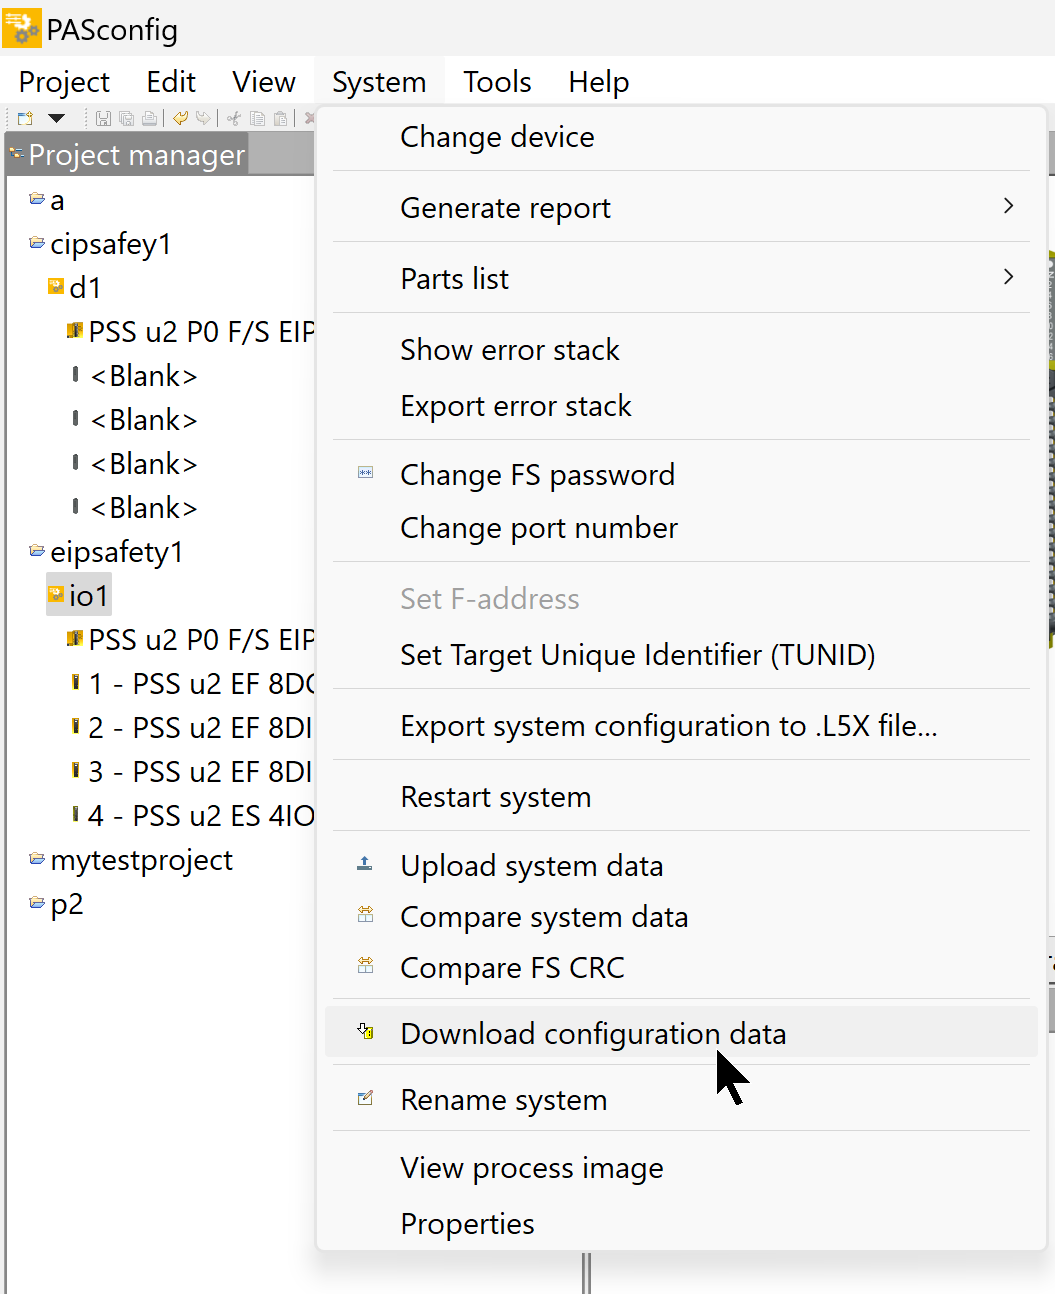The image size is (1055, 1294).
Task: Expand the Parts list submenu arrow
Action: [1008, 277]
